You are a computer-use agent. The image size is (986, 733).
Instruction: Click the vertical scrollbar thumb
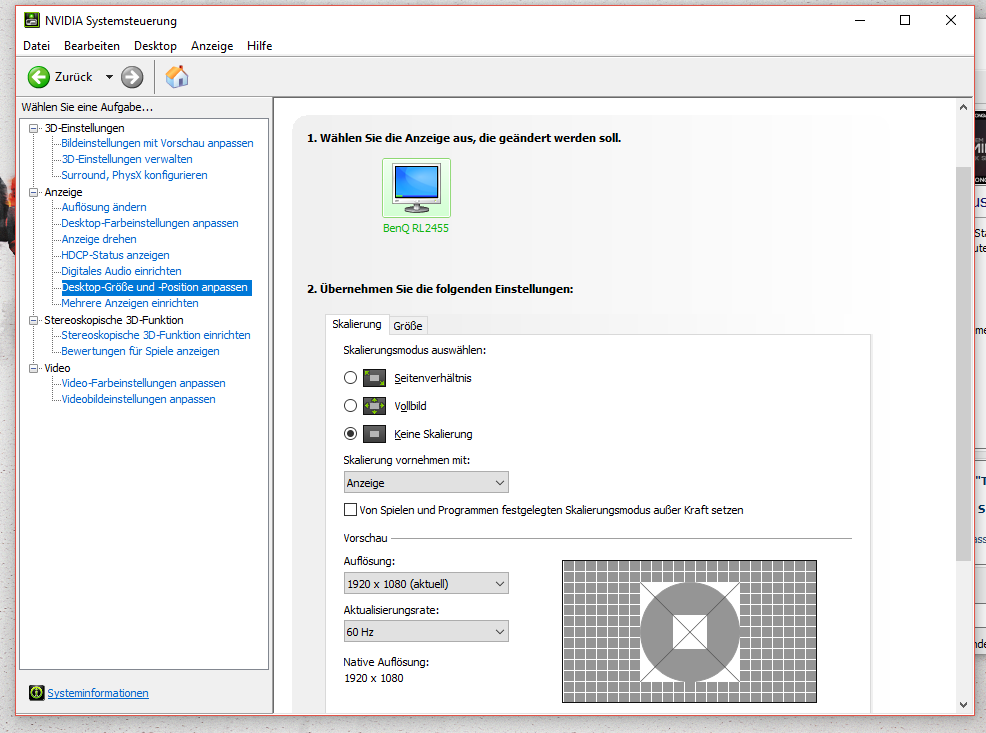pos(963,364)
